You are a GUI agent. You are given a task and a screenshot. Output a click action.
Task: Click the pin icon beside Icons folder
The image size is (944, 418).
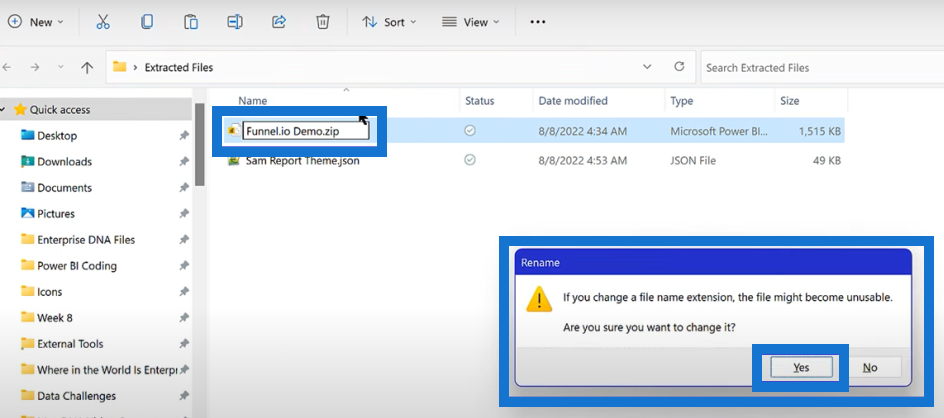coord(184,292)
